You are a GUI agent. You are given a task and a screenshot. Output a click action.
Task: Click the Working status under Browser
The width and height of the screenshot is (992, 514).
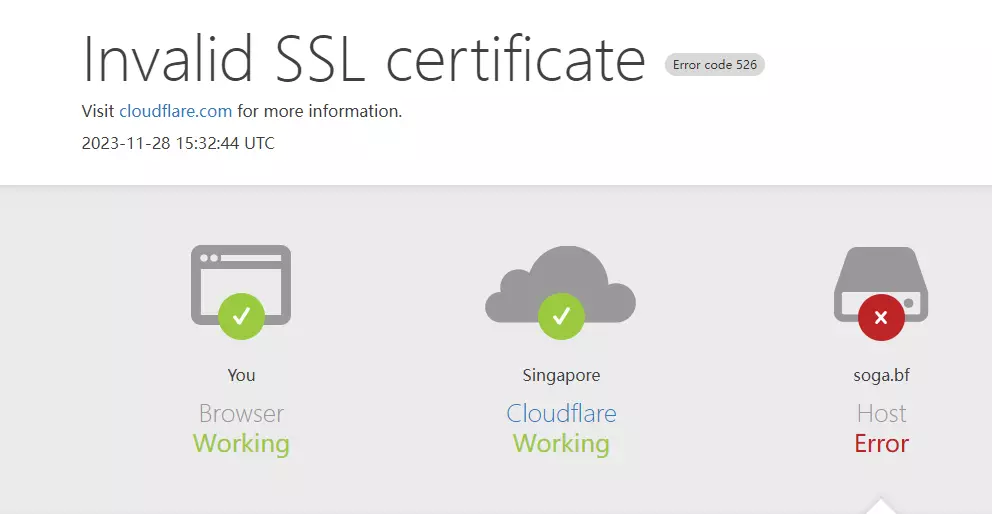pyautogui.click(x=241, y=443)
